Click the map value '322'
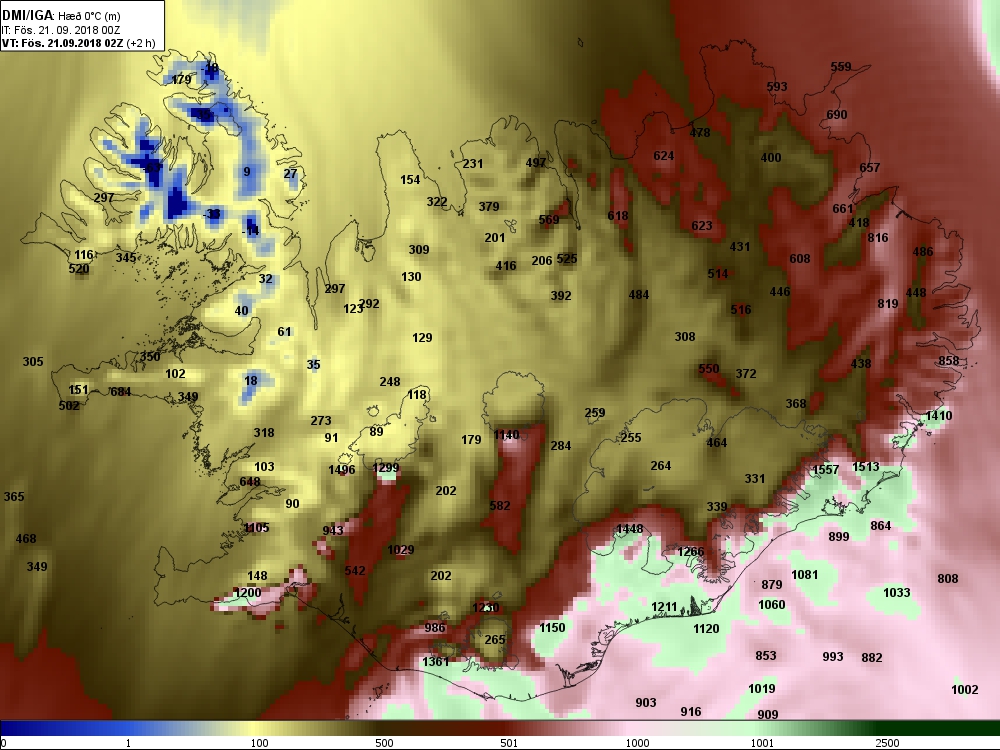This screenshot has width=1000, height=750. coord(437,202)
